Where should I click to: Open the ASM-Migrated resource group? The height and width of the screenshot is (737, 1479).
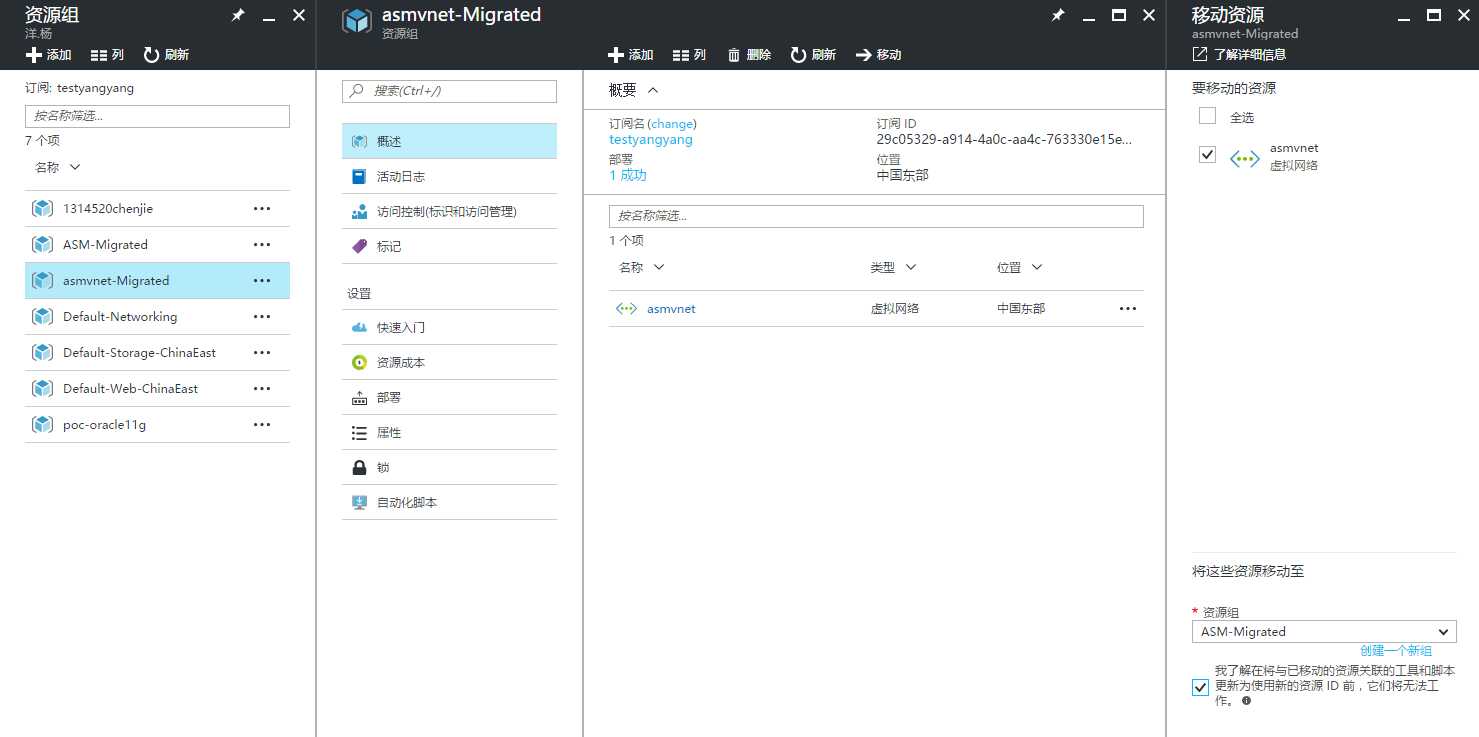point(105,245)
